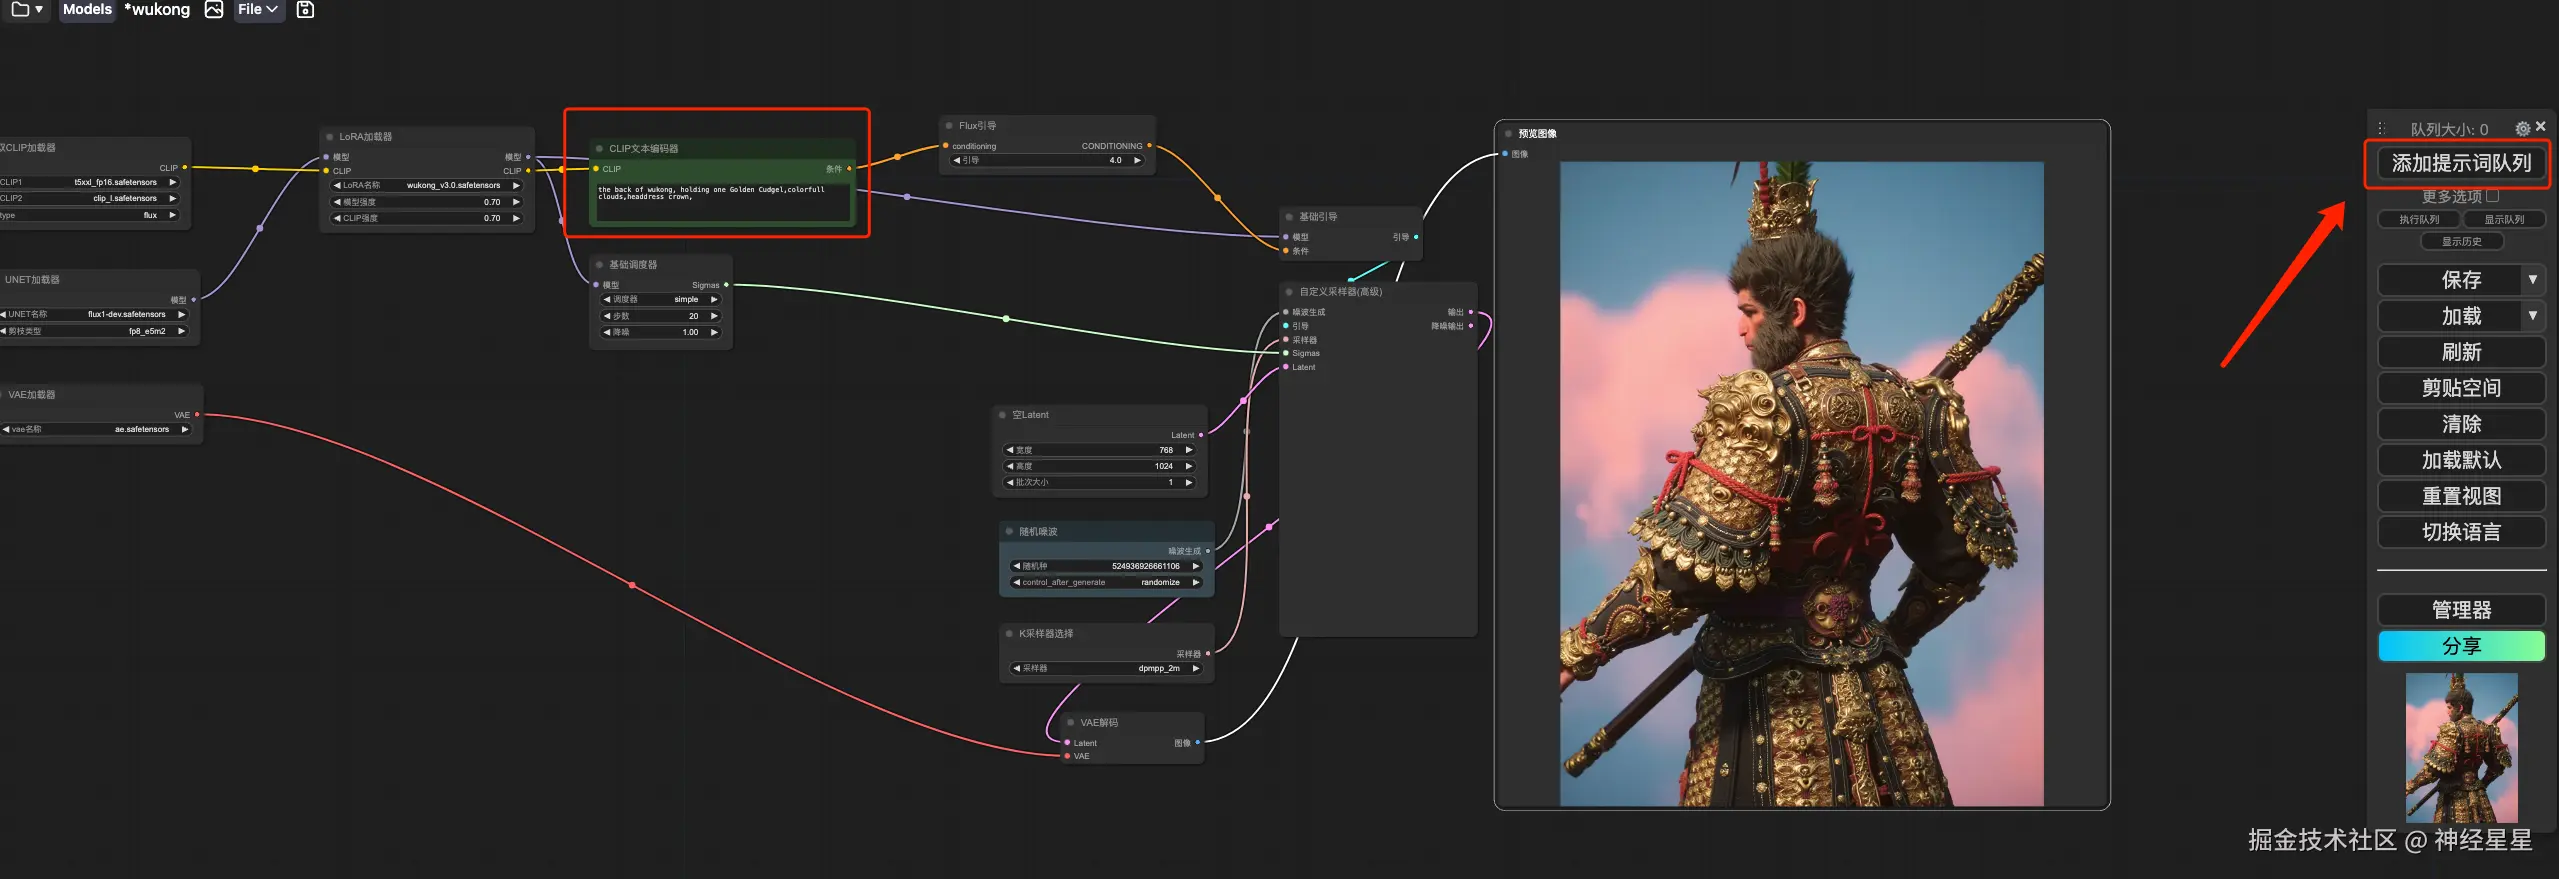
Task: Collapse the 预览图像 node using its dot
Action: 1508,133
